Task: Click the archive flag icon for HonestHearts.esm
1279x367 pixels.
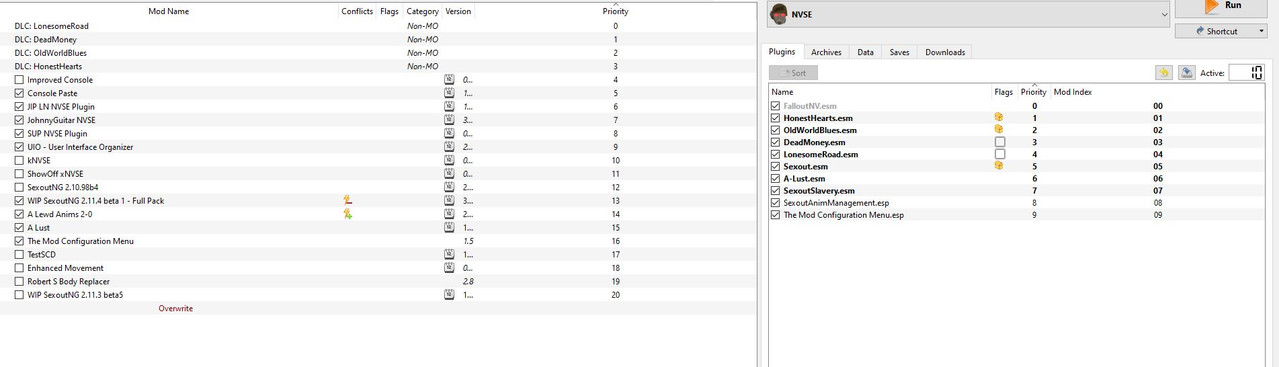Action: point(998,118)
